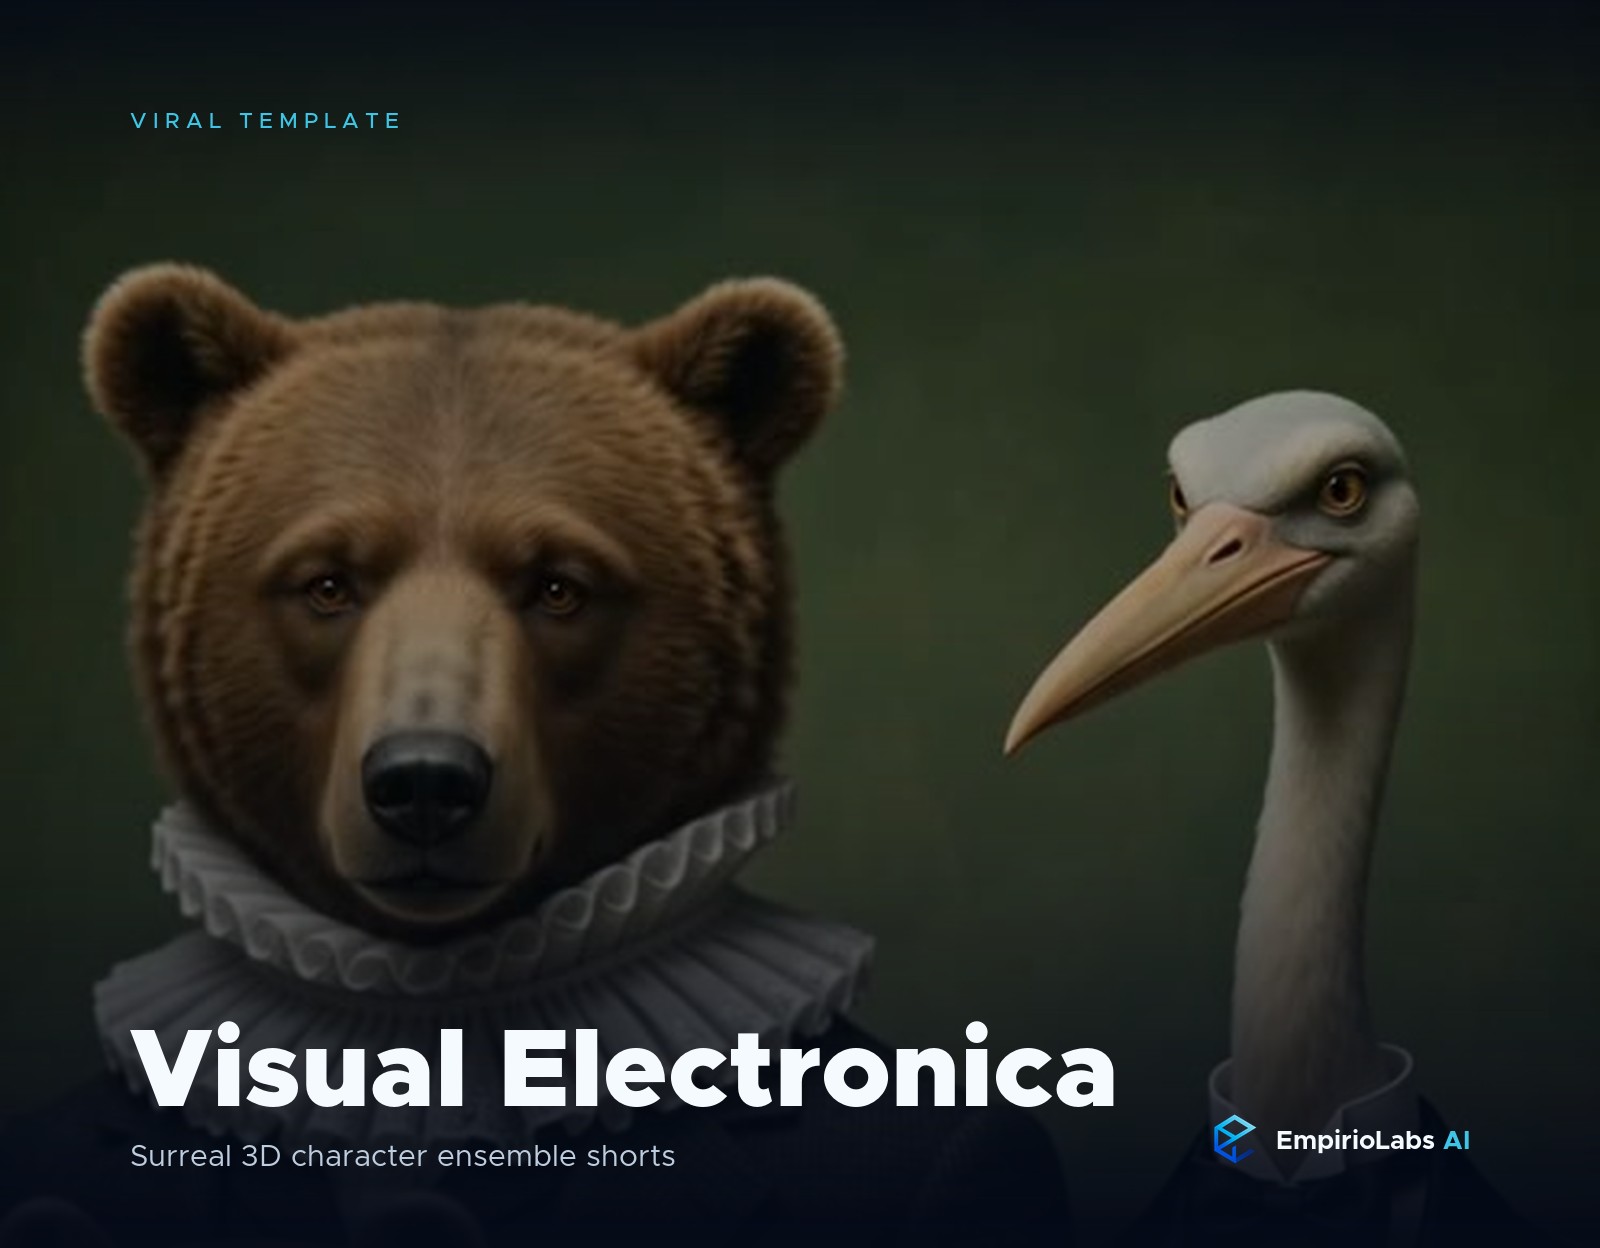Click the VIRAL TEMPLATE label

tap(265, 121)
